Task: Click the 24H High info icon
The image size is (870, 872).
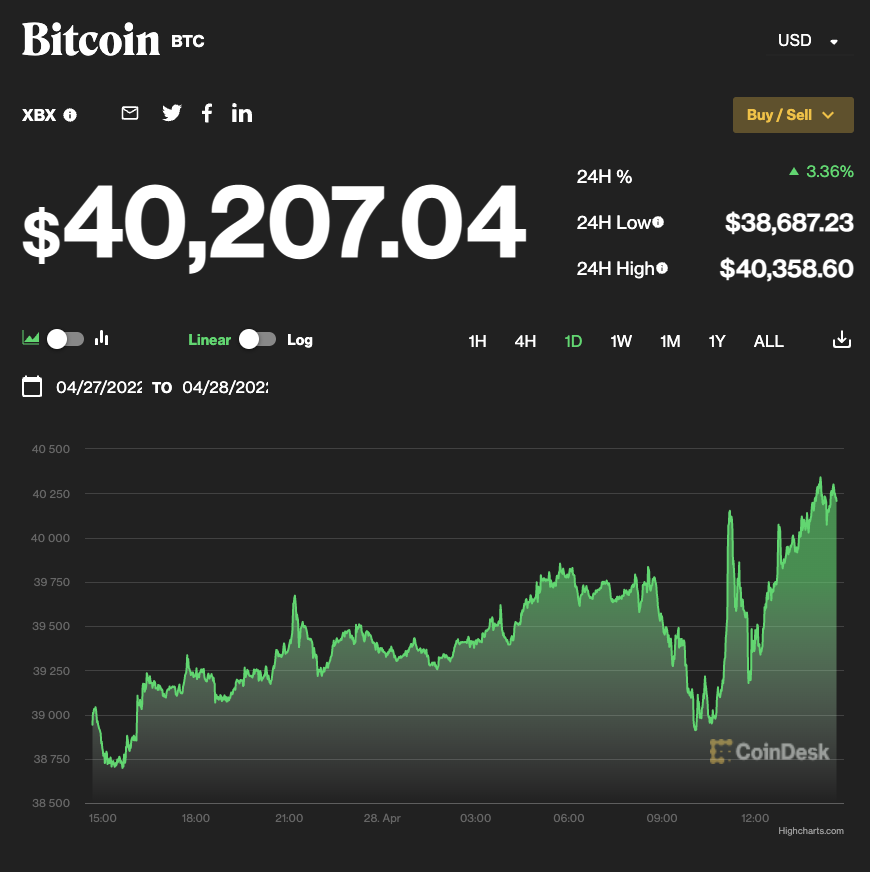Action: click(662, 268)
